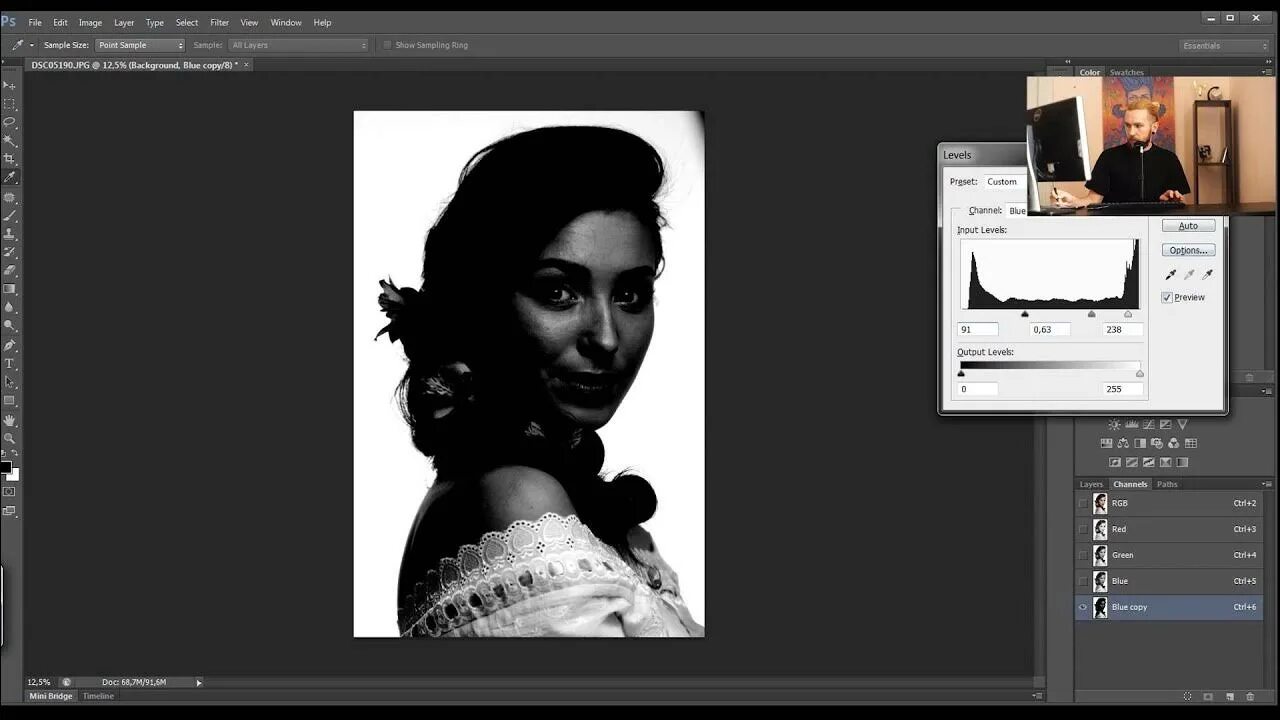
Task: Open the Preset dropdown in Levels
Action: coord(1003,182)
